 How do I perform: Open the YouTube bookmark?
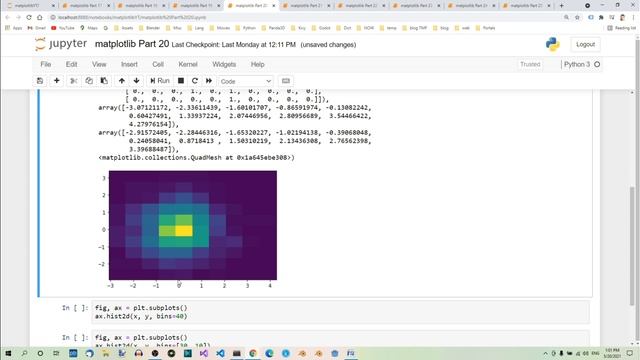[x=62, y=28]
